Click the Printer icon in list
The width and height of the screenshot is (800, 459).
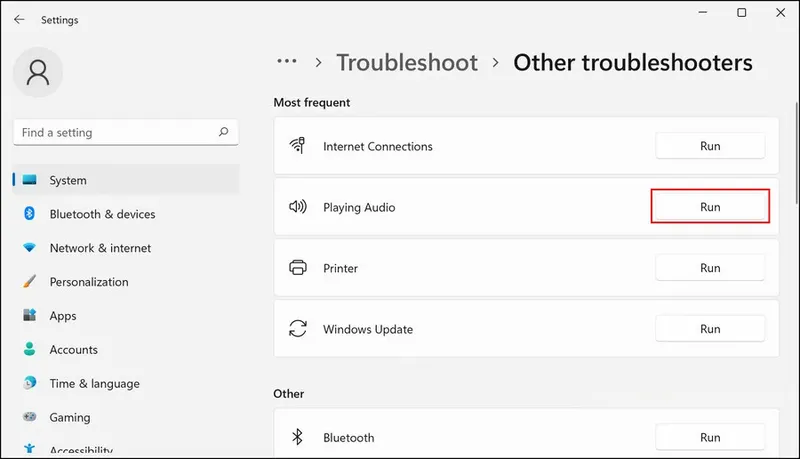pos(298,268)
